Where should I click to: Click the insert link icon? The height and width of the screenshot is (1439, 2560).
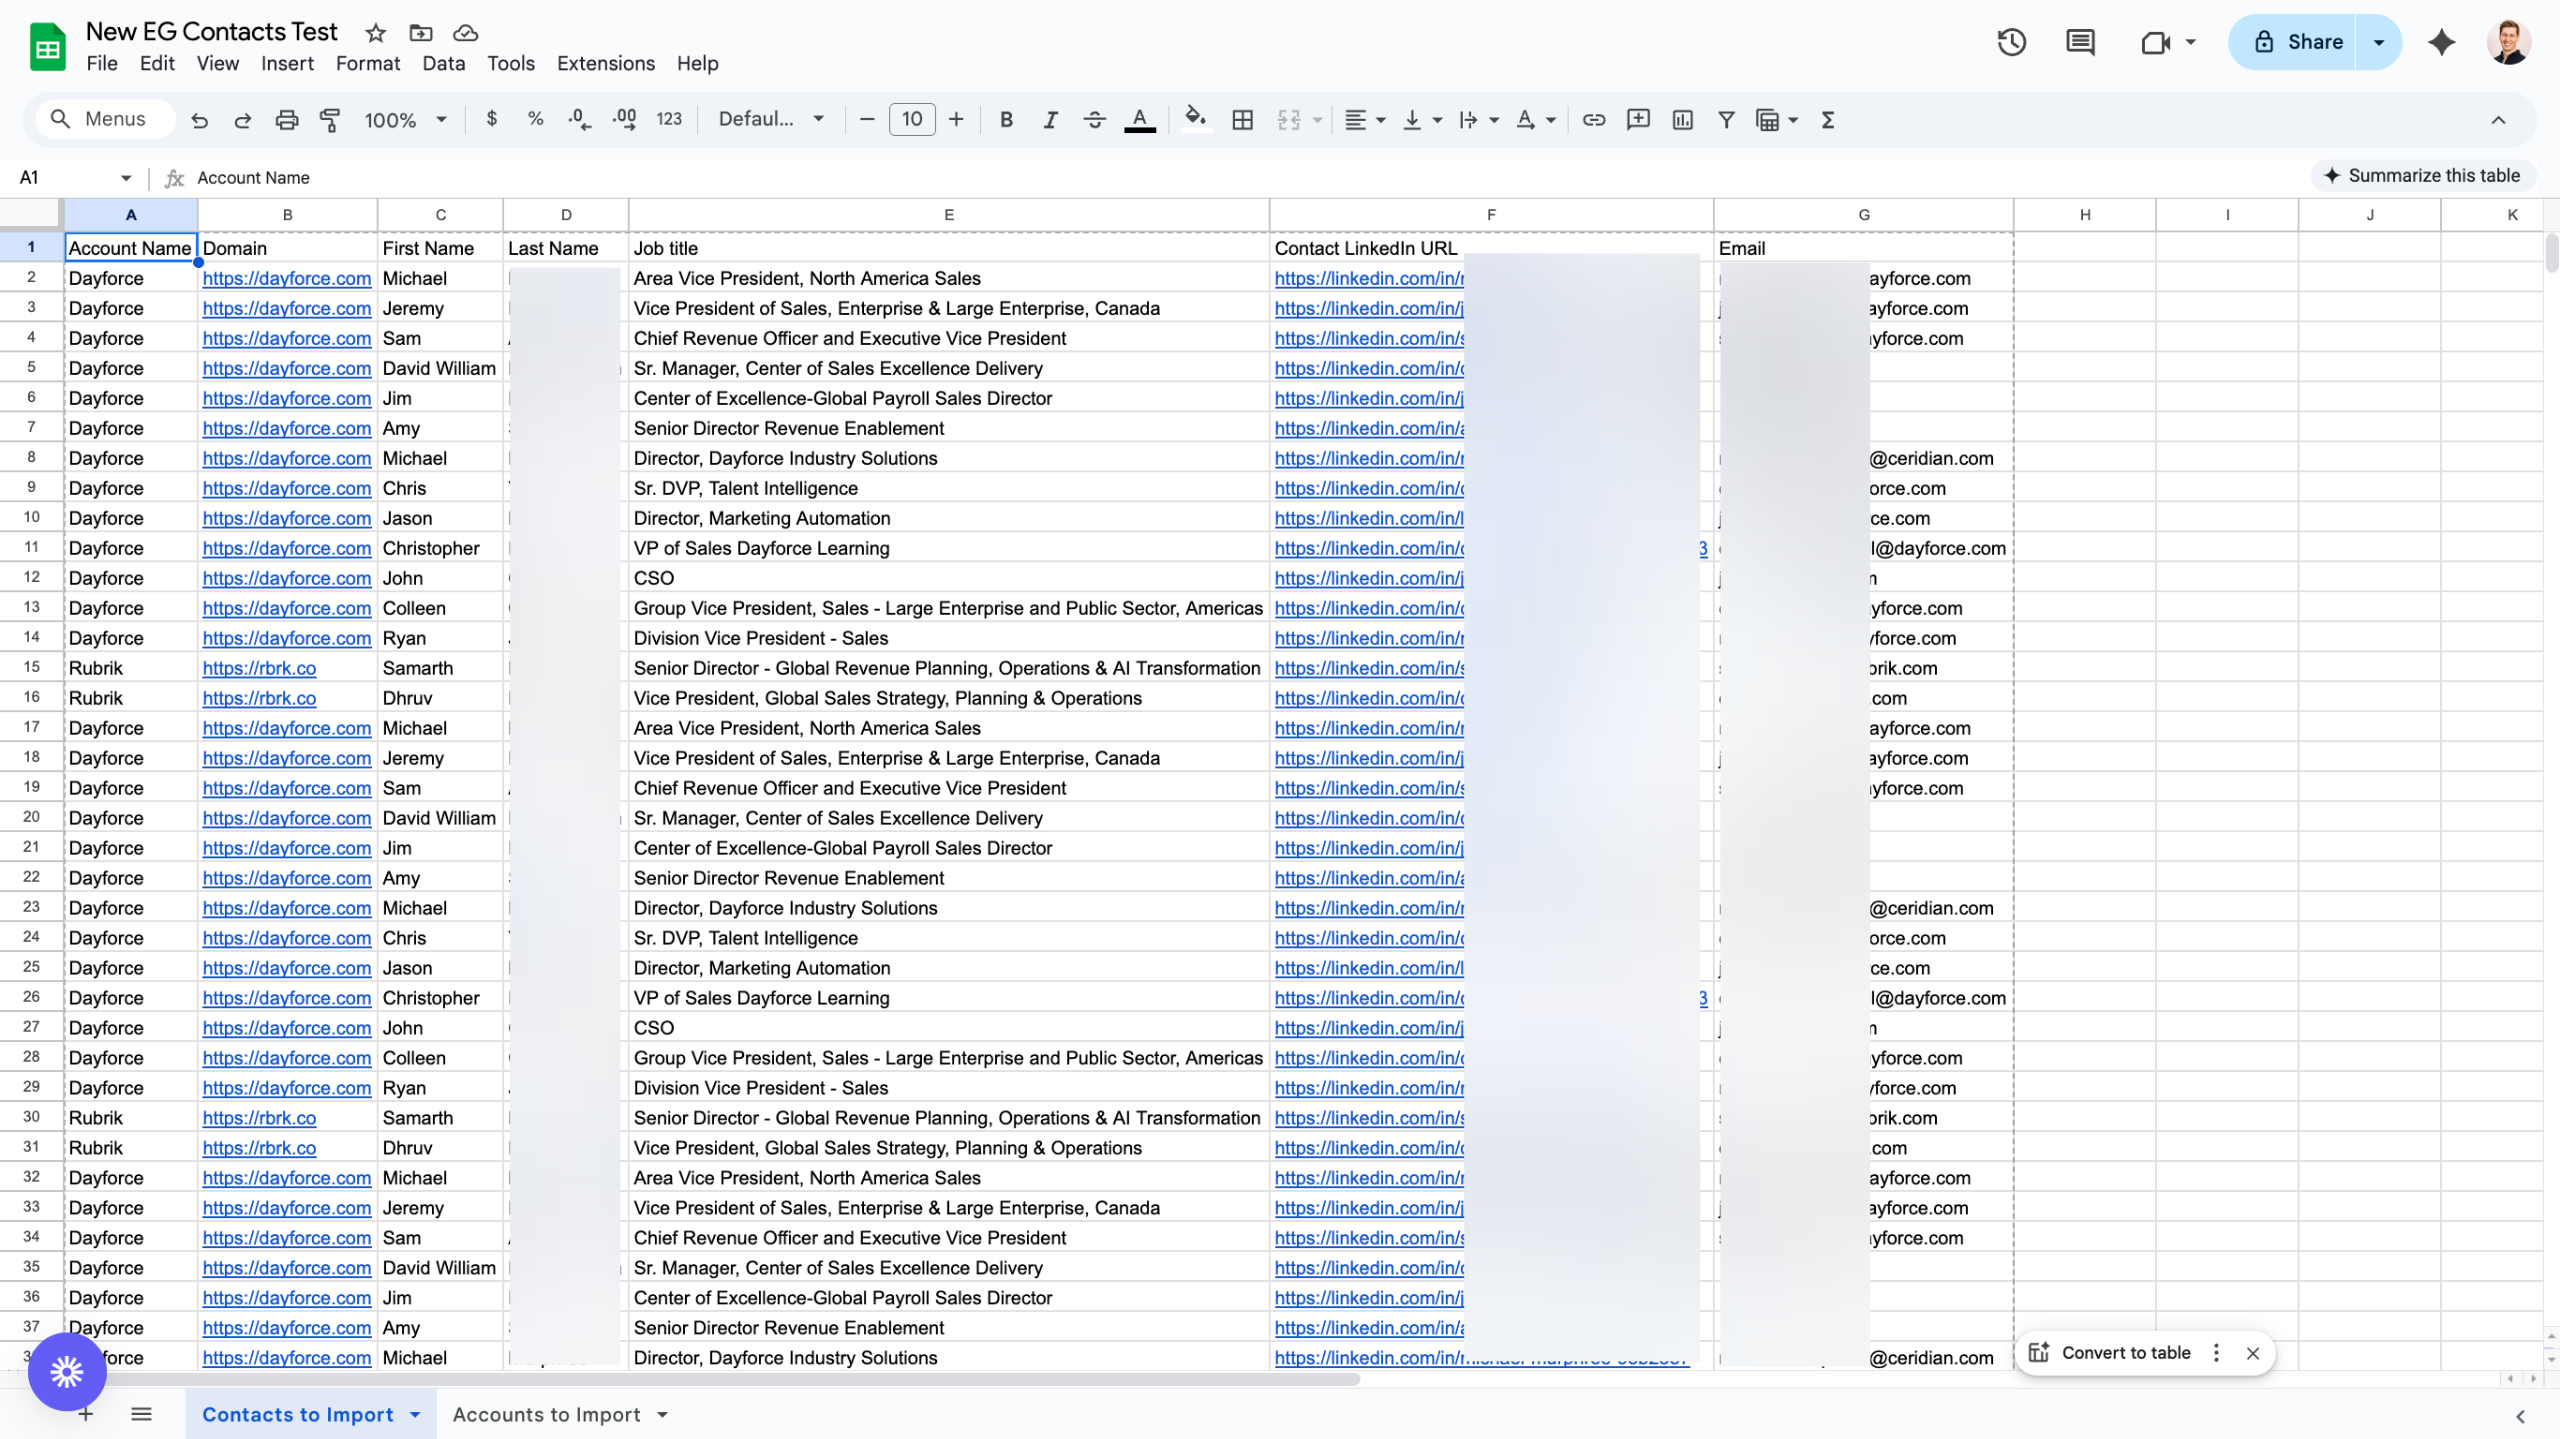click(1594, 120)
